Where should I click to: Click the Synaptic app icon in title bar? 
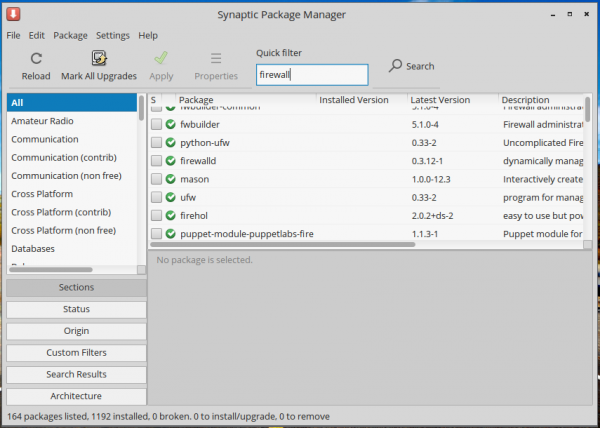(13, 14)
